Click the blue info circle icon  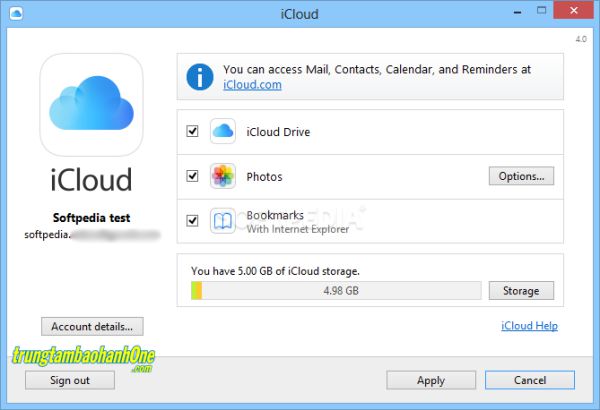[200, 77]
